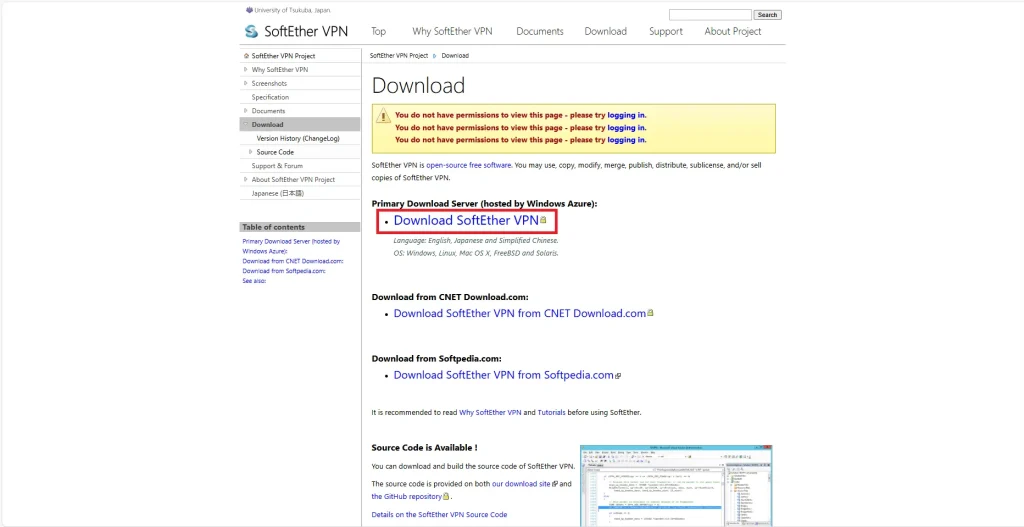Image resolution: width=1024 pixels, height=527 pixels.
Task: Jump to See also in table of contents
Action: (x=254, y=280)
